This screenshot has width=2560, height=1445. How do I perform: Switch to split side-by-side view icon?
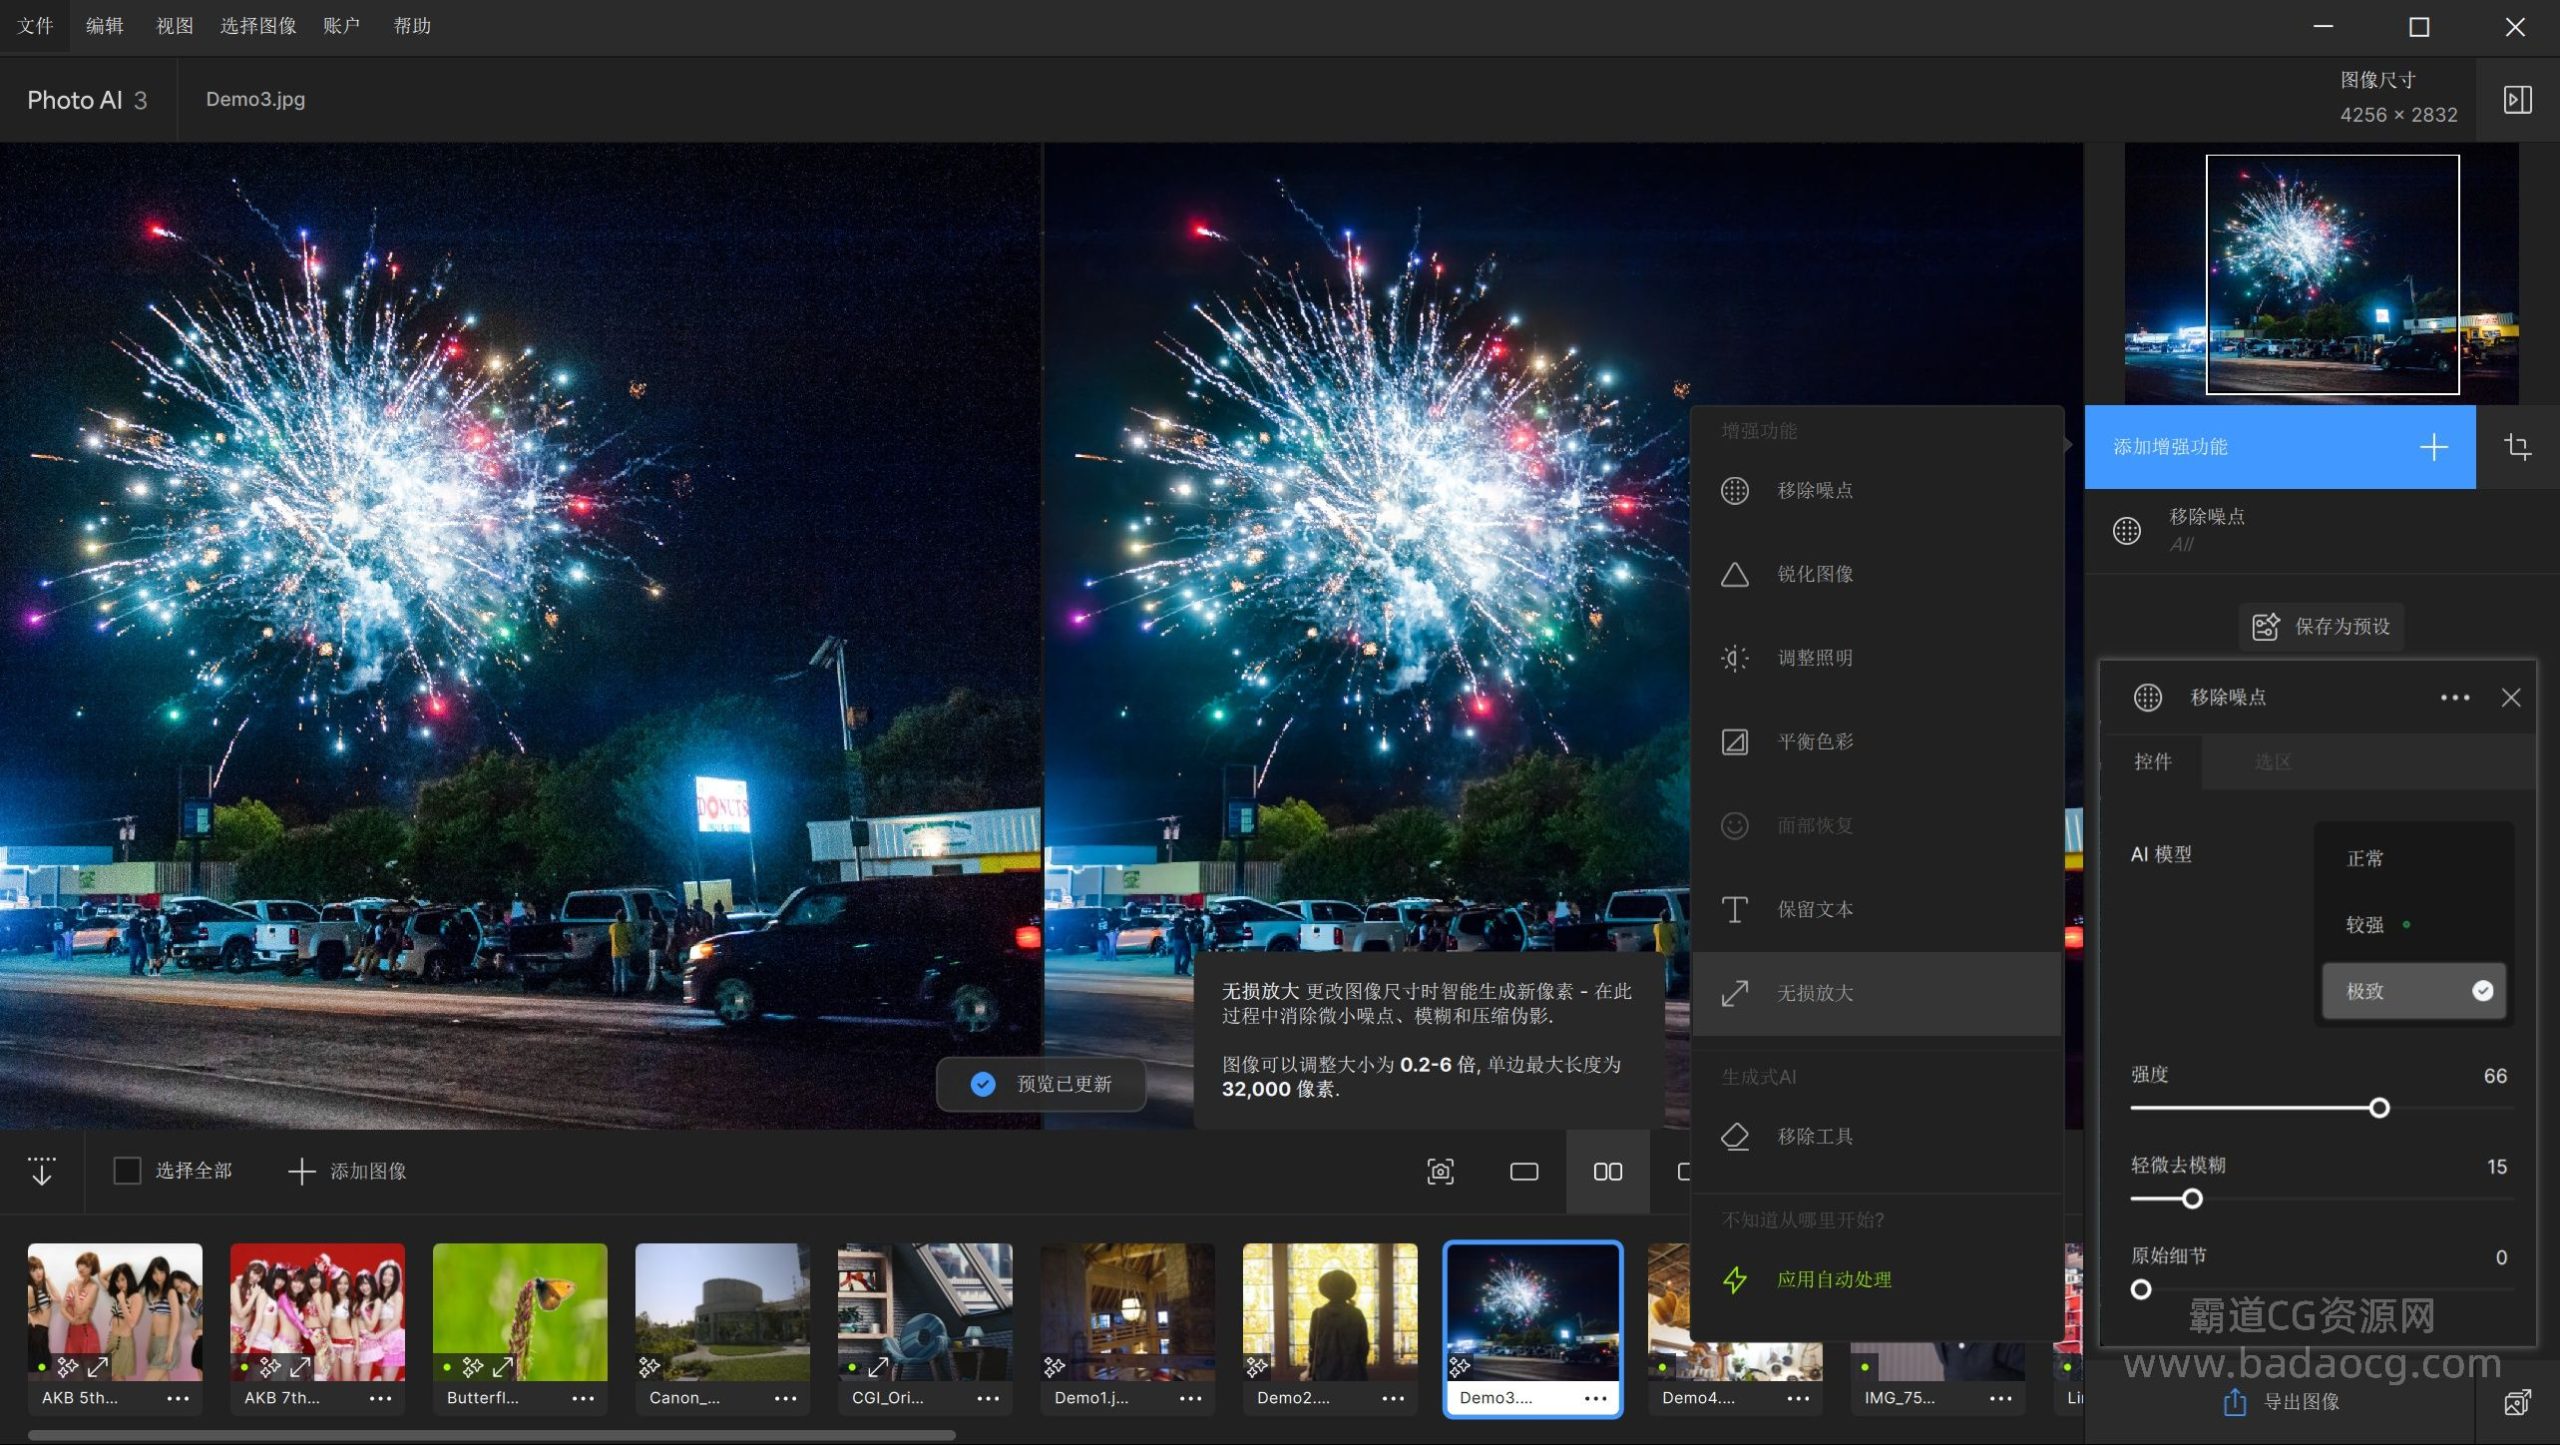pyautogui.click(x=1608, y=1171)
